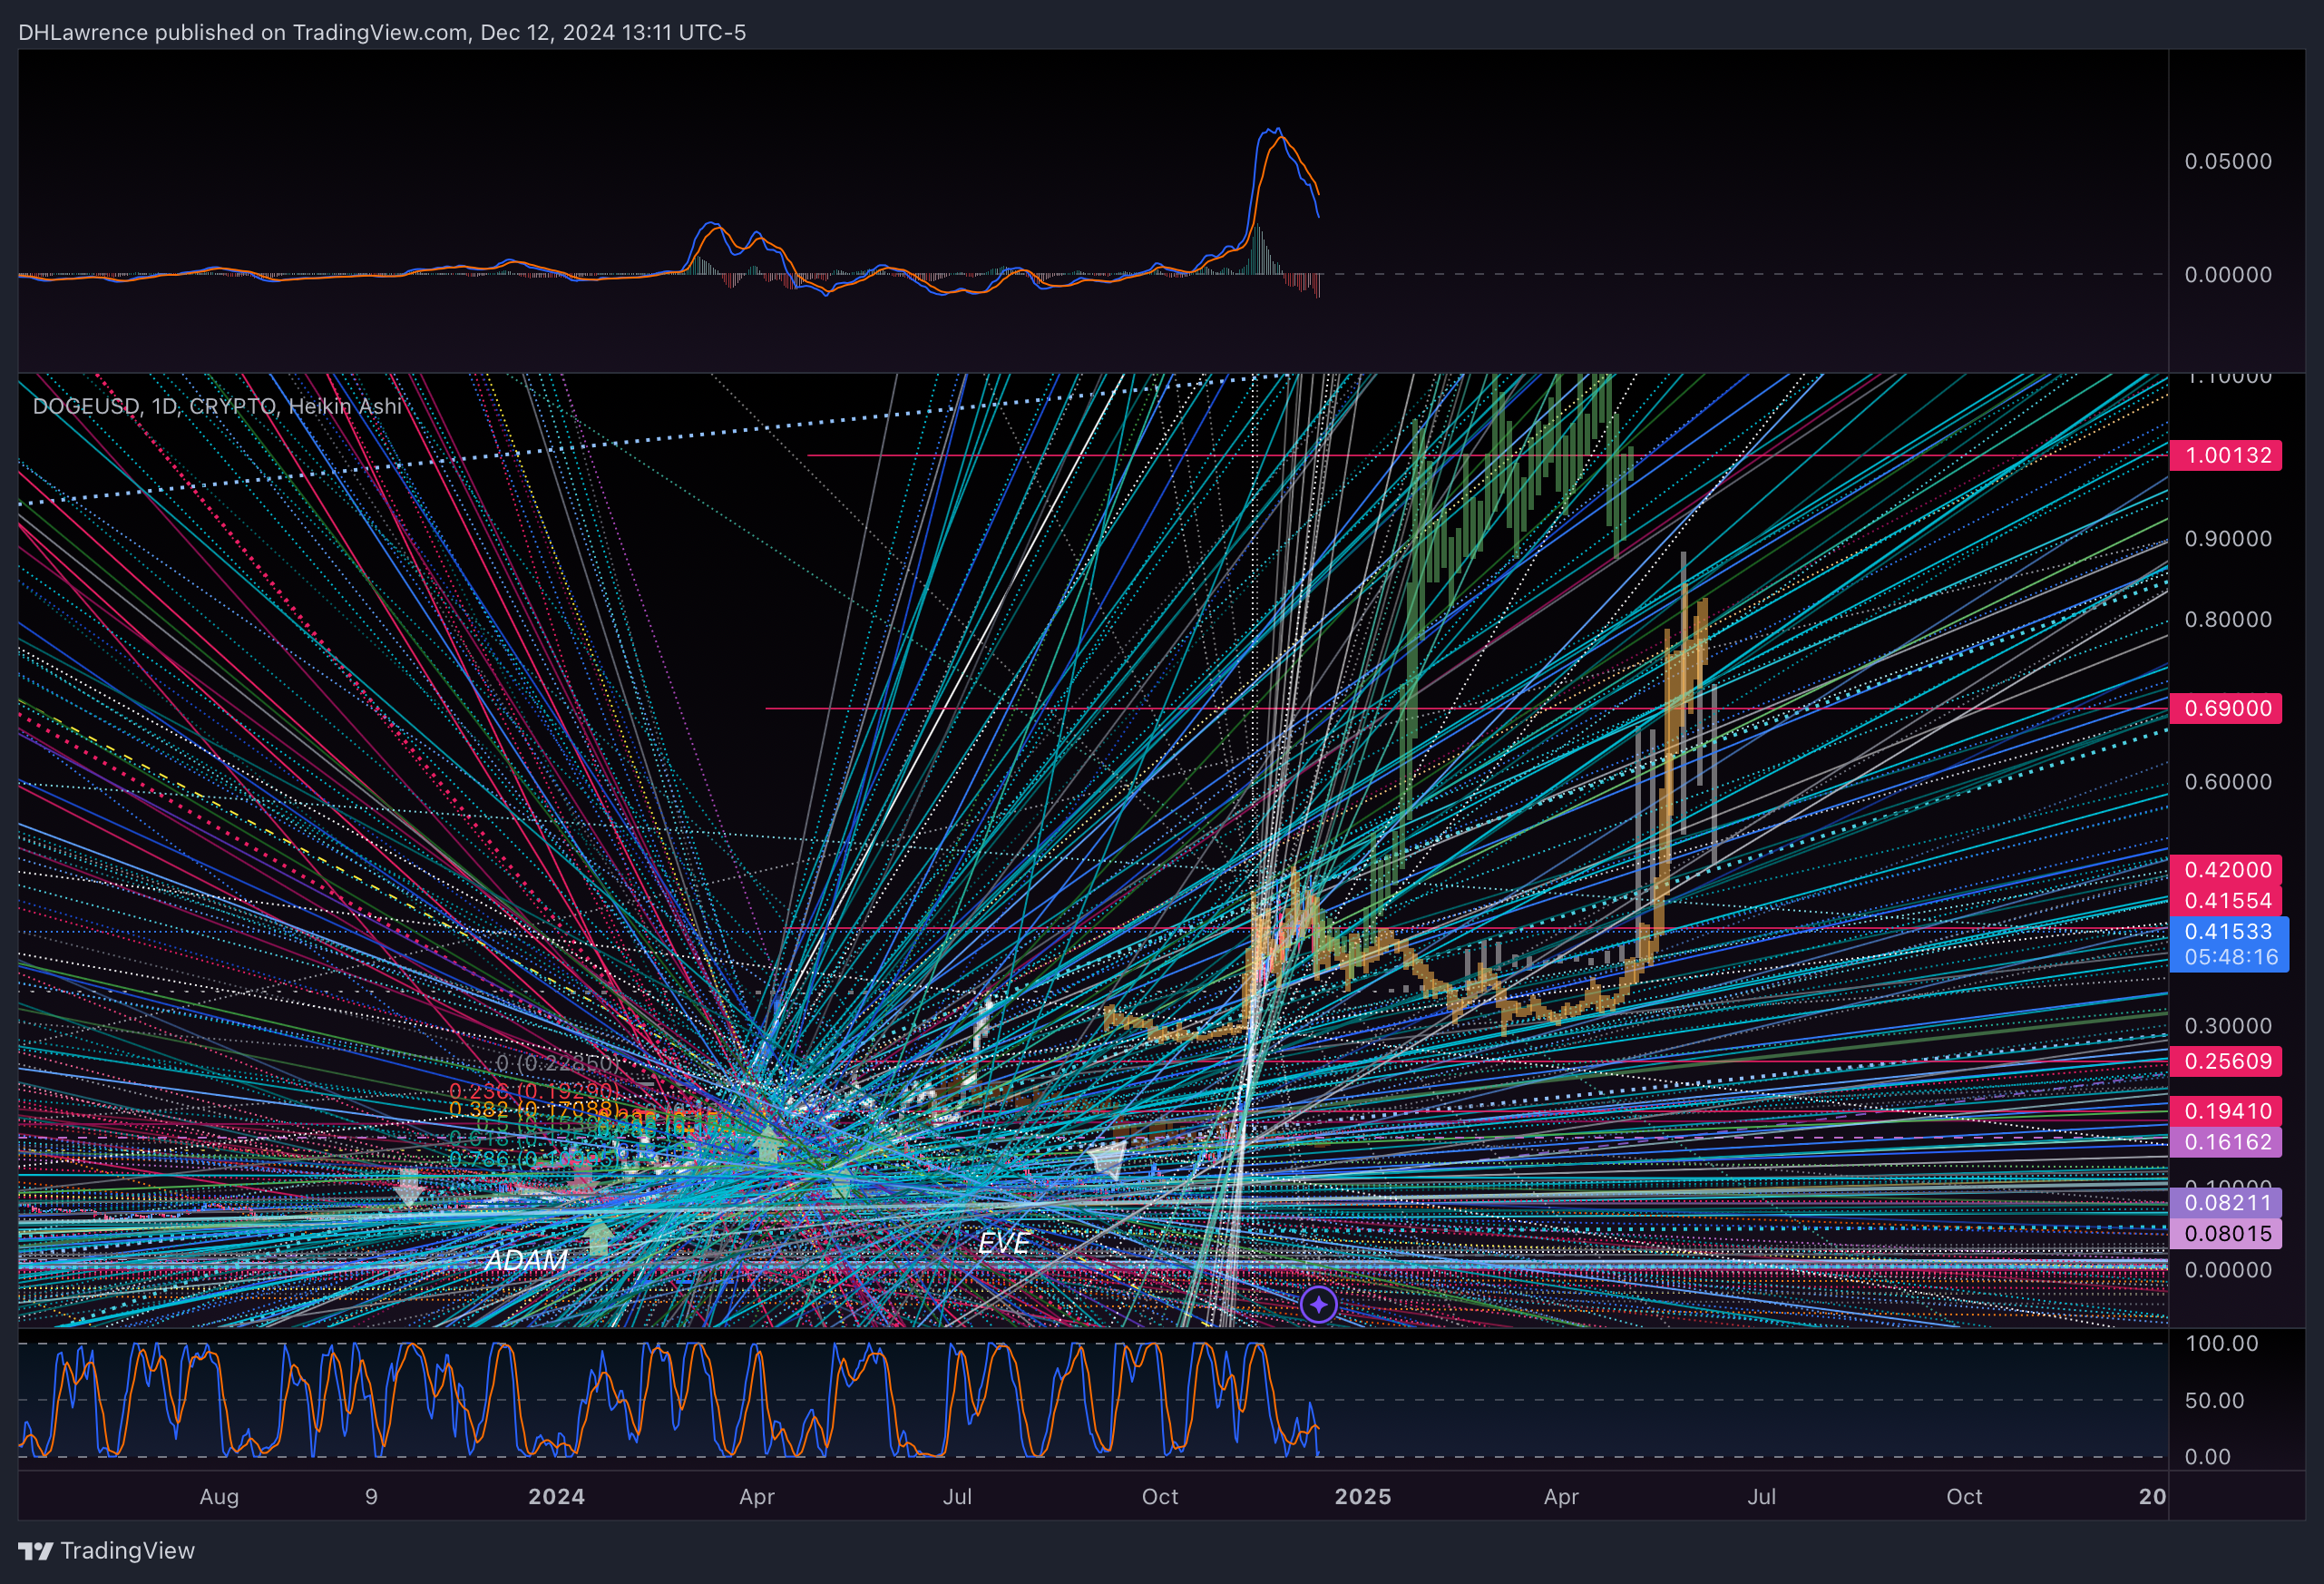This screenshot has width=2324, height=1584.
Task: Click the TradingView logo icon at bottom
Action: point(35,1551)
